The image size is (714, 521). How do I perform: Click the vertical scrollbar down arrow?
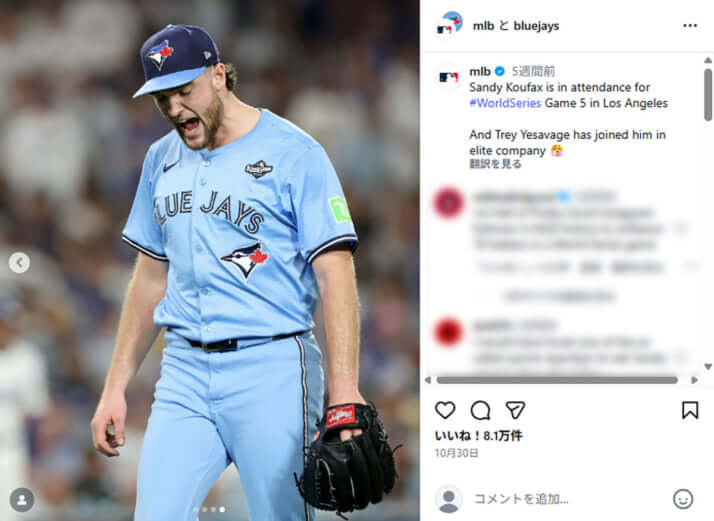pos(708,366)
